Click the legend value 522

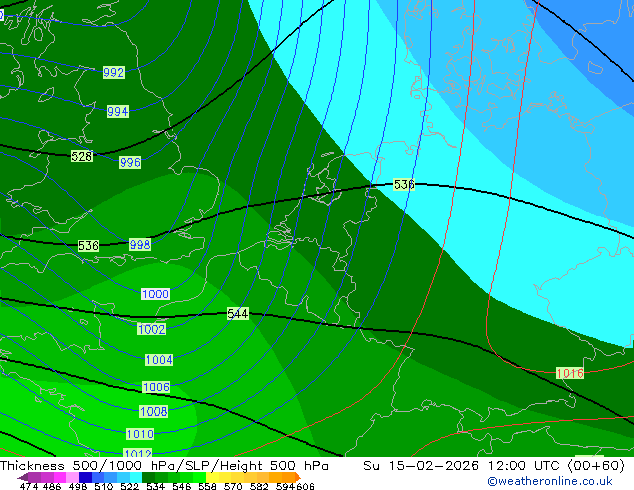pyautogui.click(x=129, y=486)
